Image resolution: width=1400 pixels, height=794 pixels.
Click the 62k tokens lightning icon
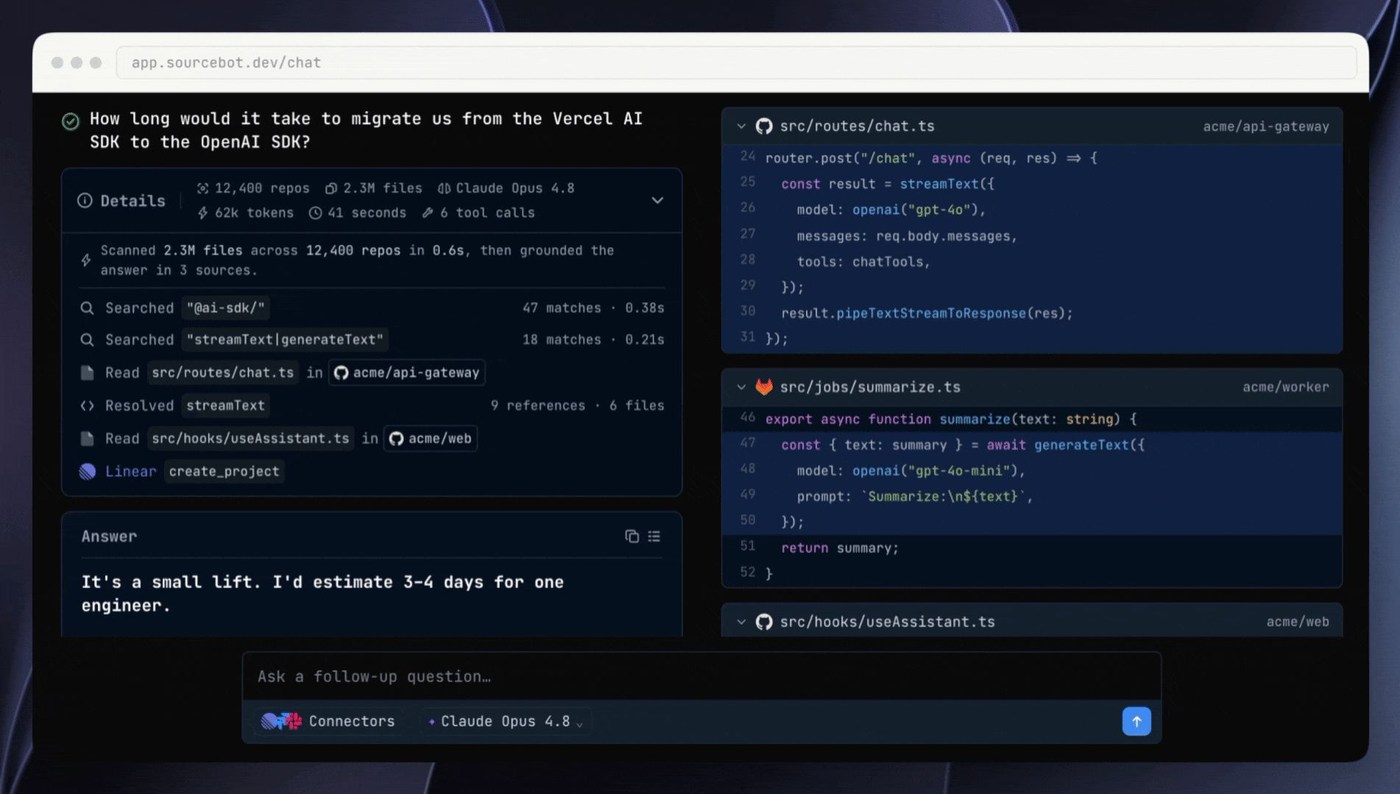203,213
